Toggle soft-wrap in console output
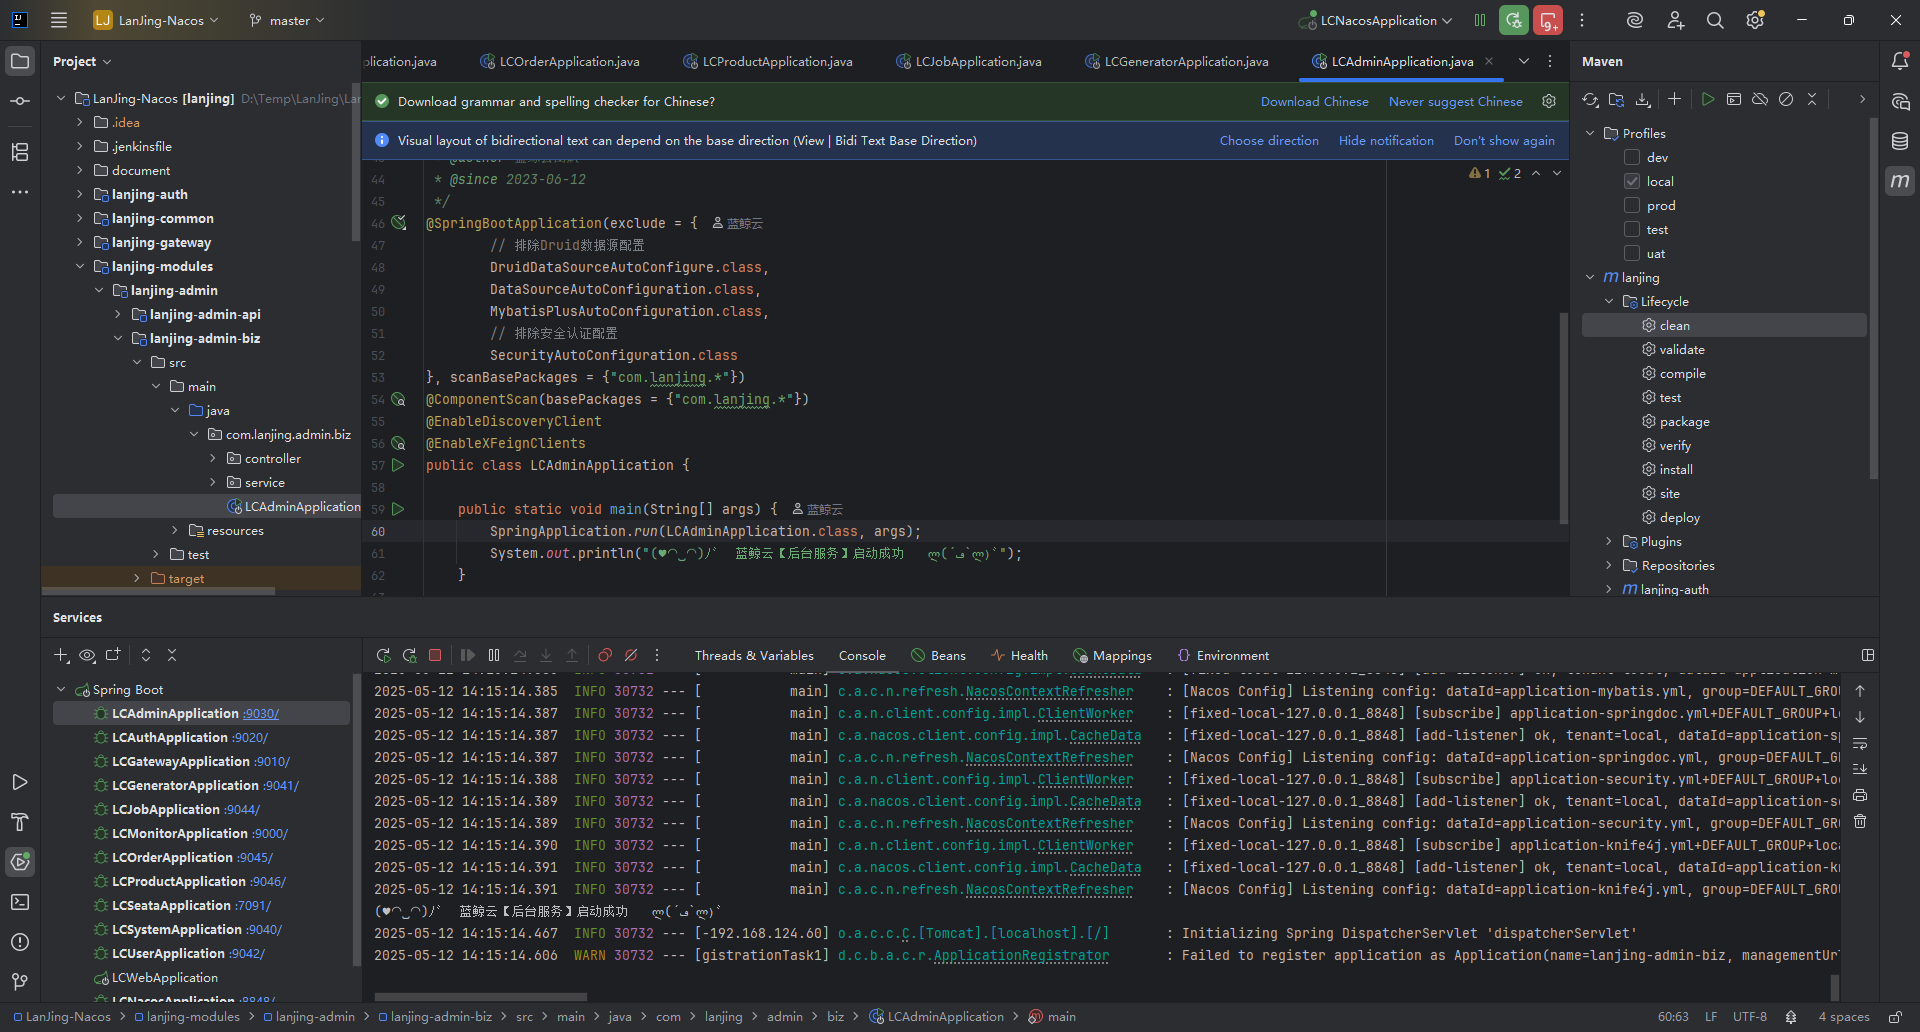The image size is (1920, 1032). (x=1860, y=743)
